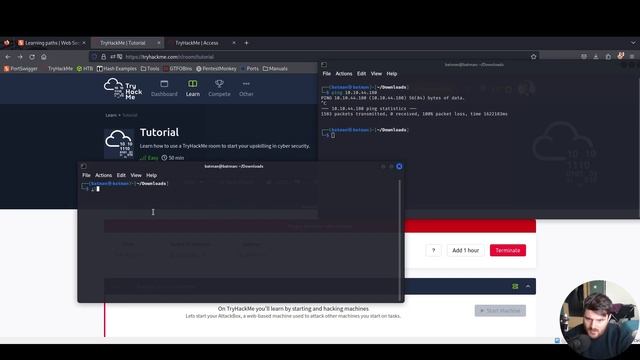Image resolution: width=640 pixels, height=360 pixels.
Task: Open the PentestMonkey bookmark
Action: click(x=216, y=69)
